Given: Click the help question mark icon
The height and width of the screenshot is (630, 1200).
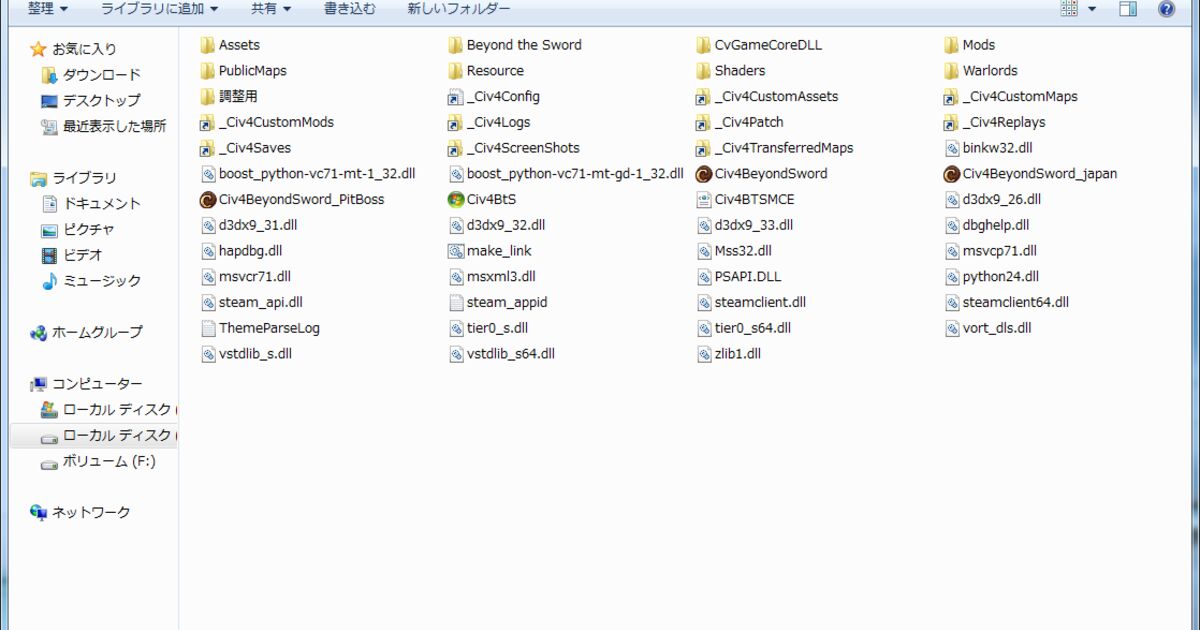Looking at the screenshot, I should pos(1166,9).
